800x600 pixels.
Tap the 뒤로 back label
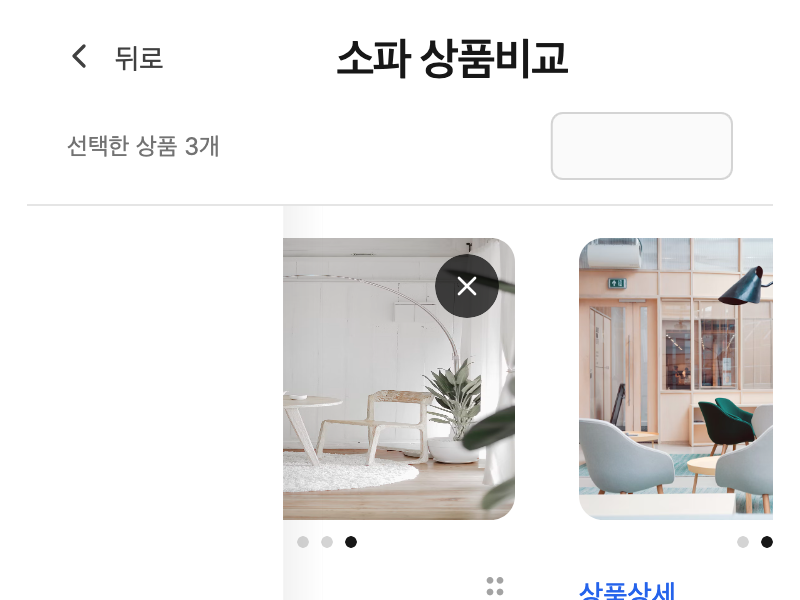139,57
